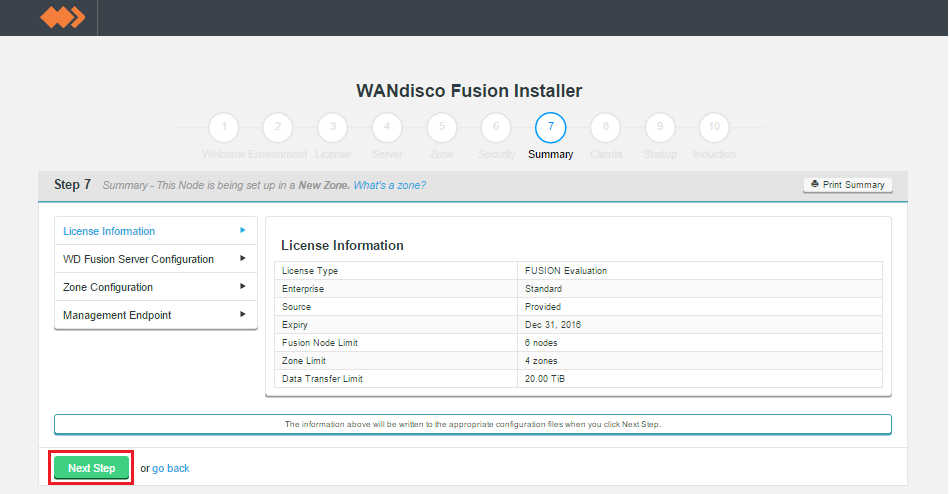Open Zone Configuration section
950x494 pixels.
(x=156, y=287)
